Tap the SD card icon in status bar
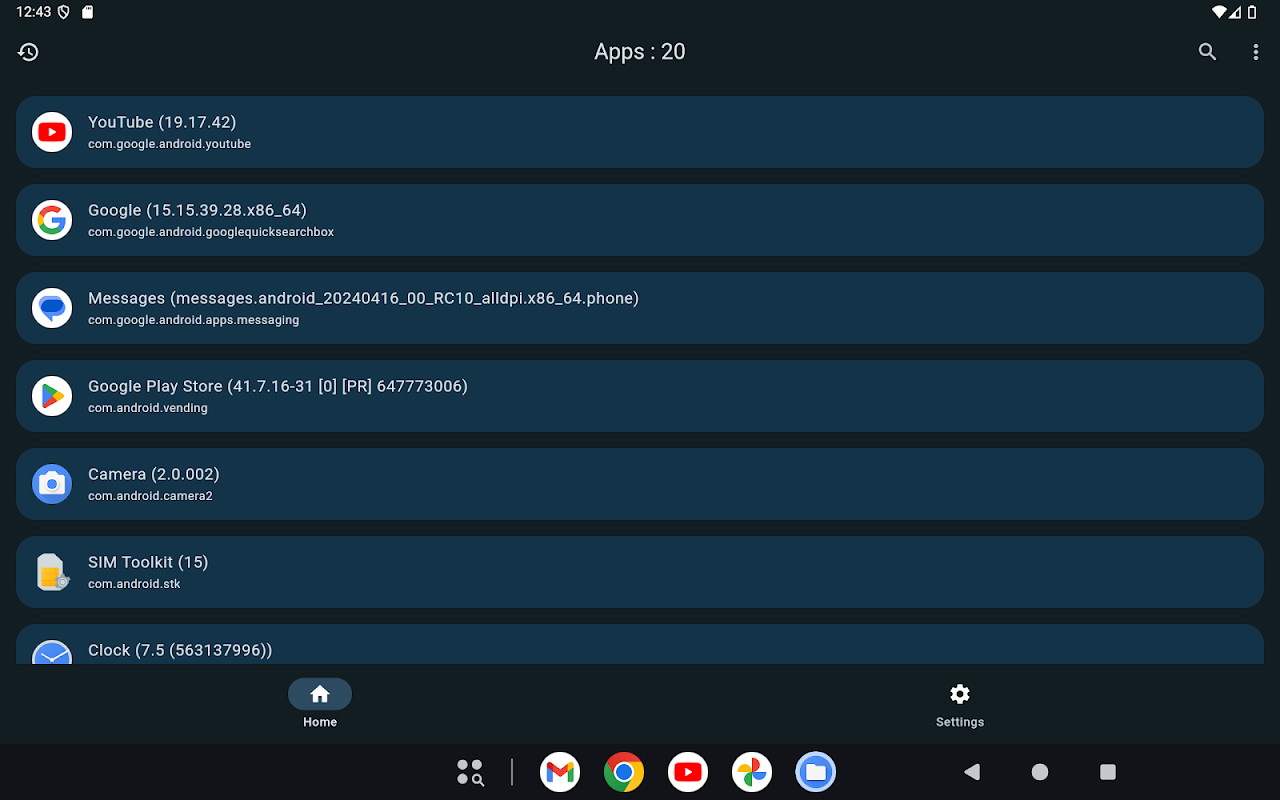Image resolution: width=1280 pixels, height=800 pixels. click(88, 12)
